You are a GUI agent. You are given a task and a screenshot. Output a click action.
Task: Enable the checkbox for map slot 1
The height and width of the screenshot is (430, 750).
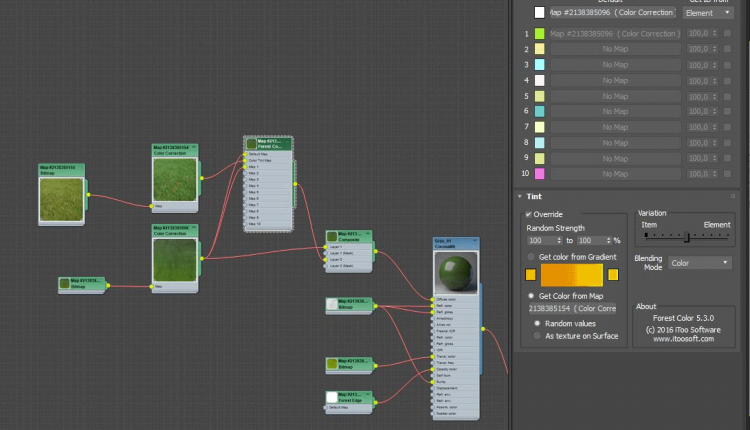pos(727,34)
